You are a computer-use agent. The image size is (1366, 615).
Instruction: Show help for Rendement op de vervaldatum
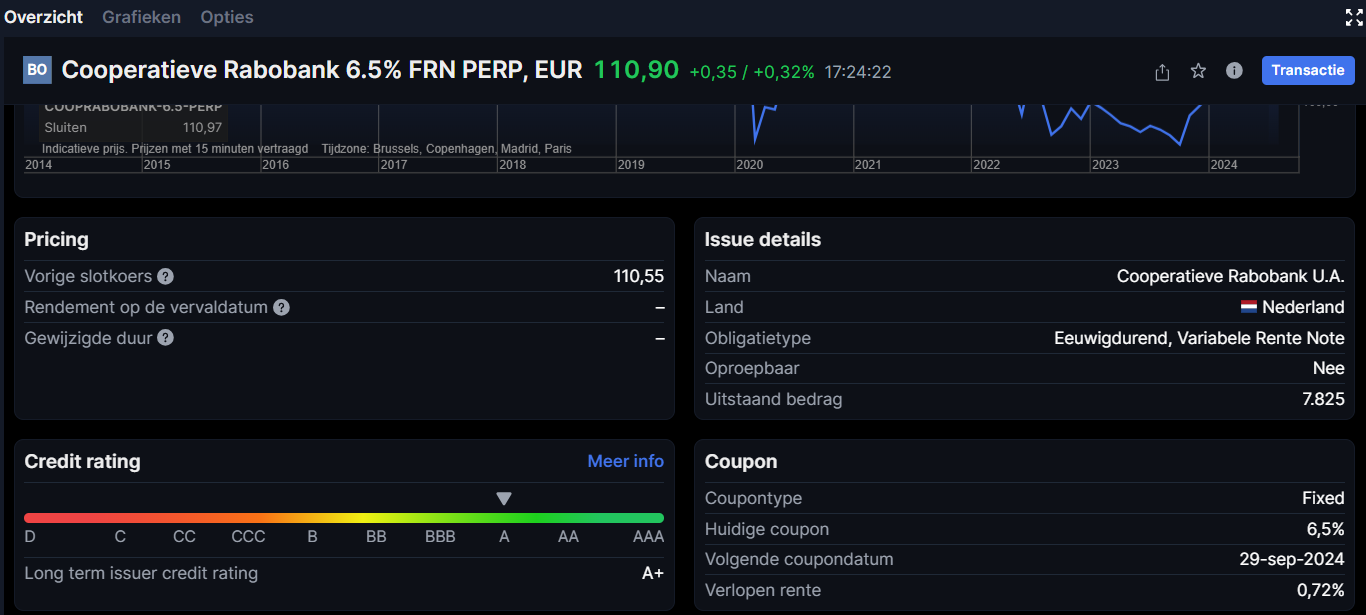point(282,307)
